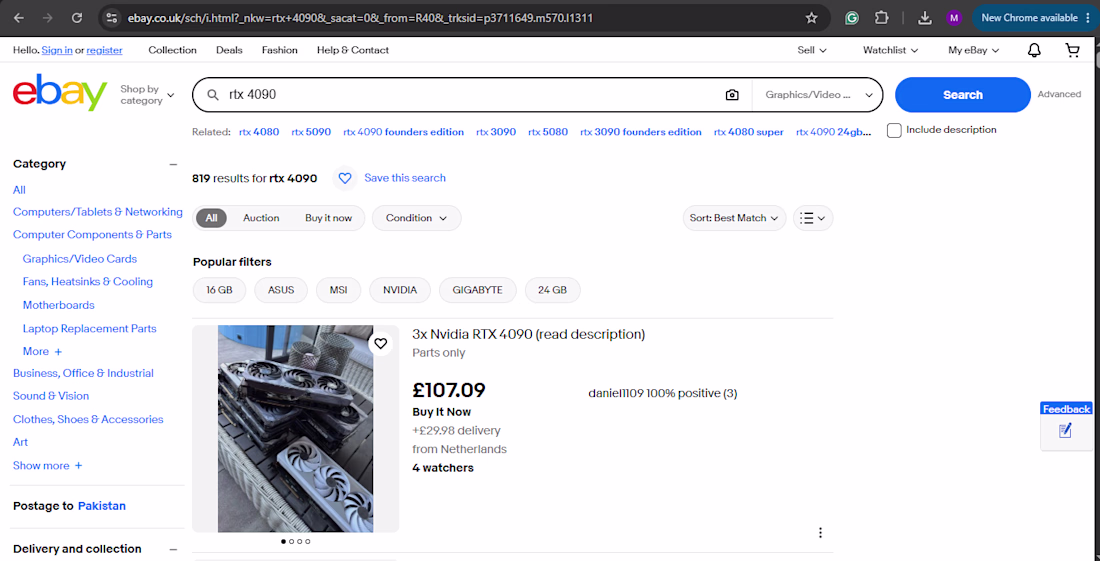Open Fans, Heatsinks & Cooling category

pyautogui.click(x=88, y=282)
